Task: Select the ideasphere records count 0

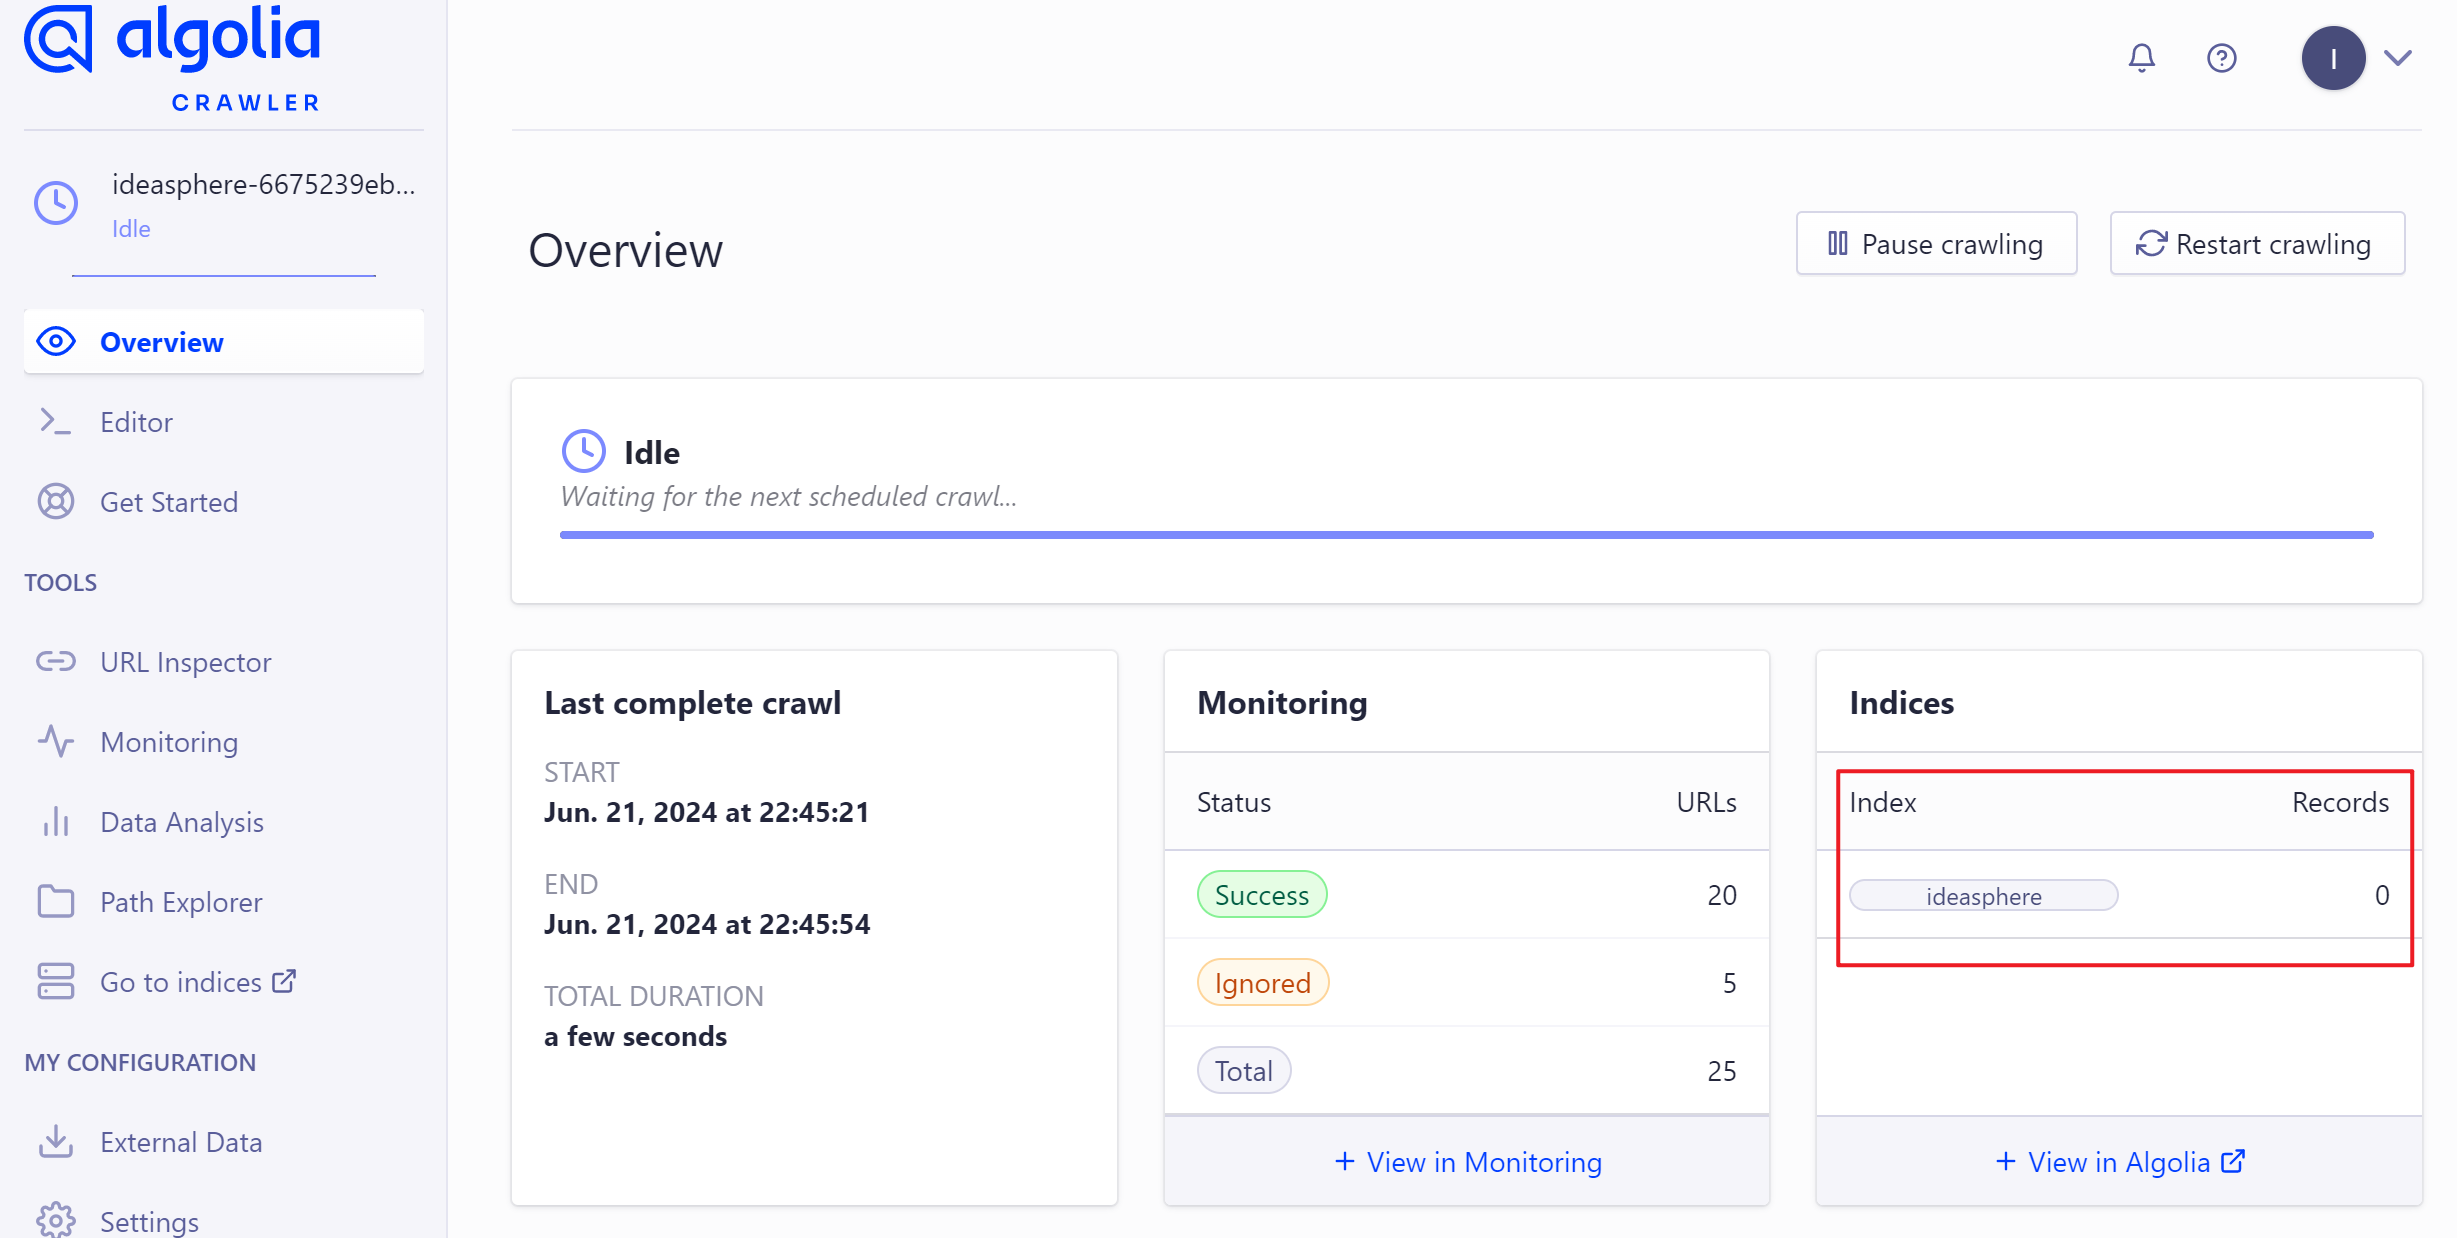Action: coord(2382,895)
